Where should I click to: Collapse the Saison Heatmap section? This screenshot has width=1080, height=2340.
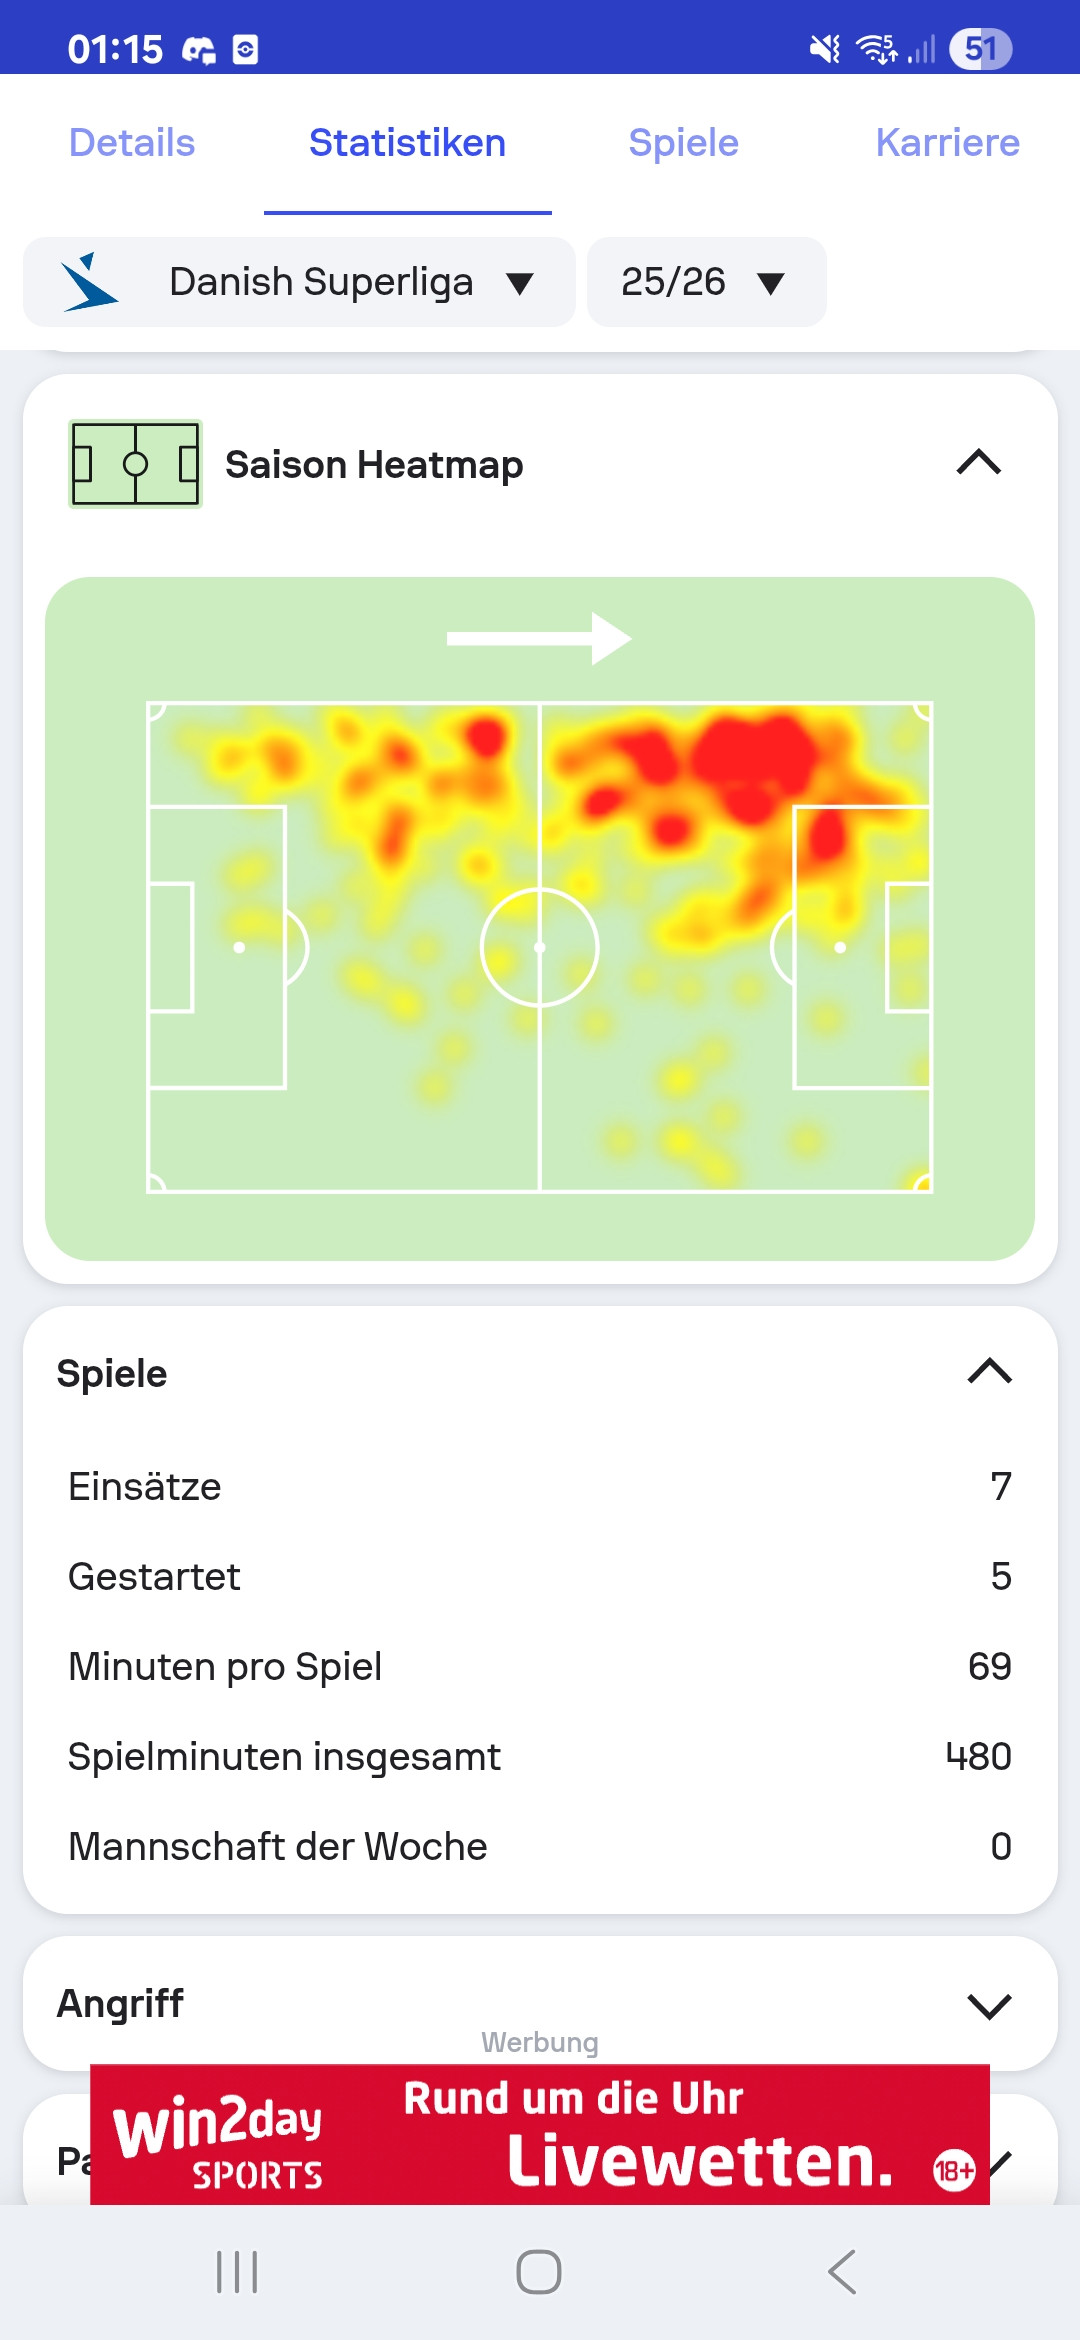pos(978,463)
